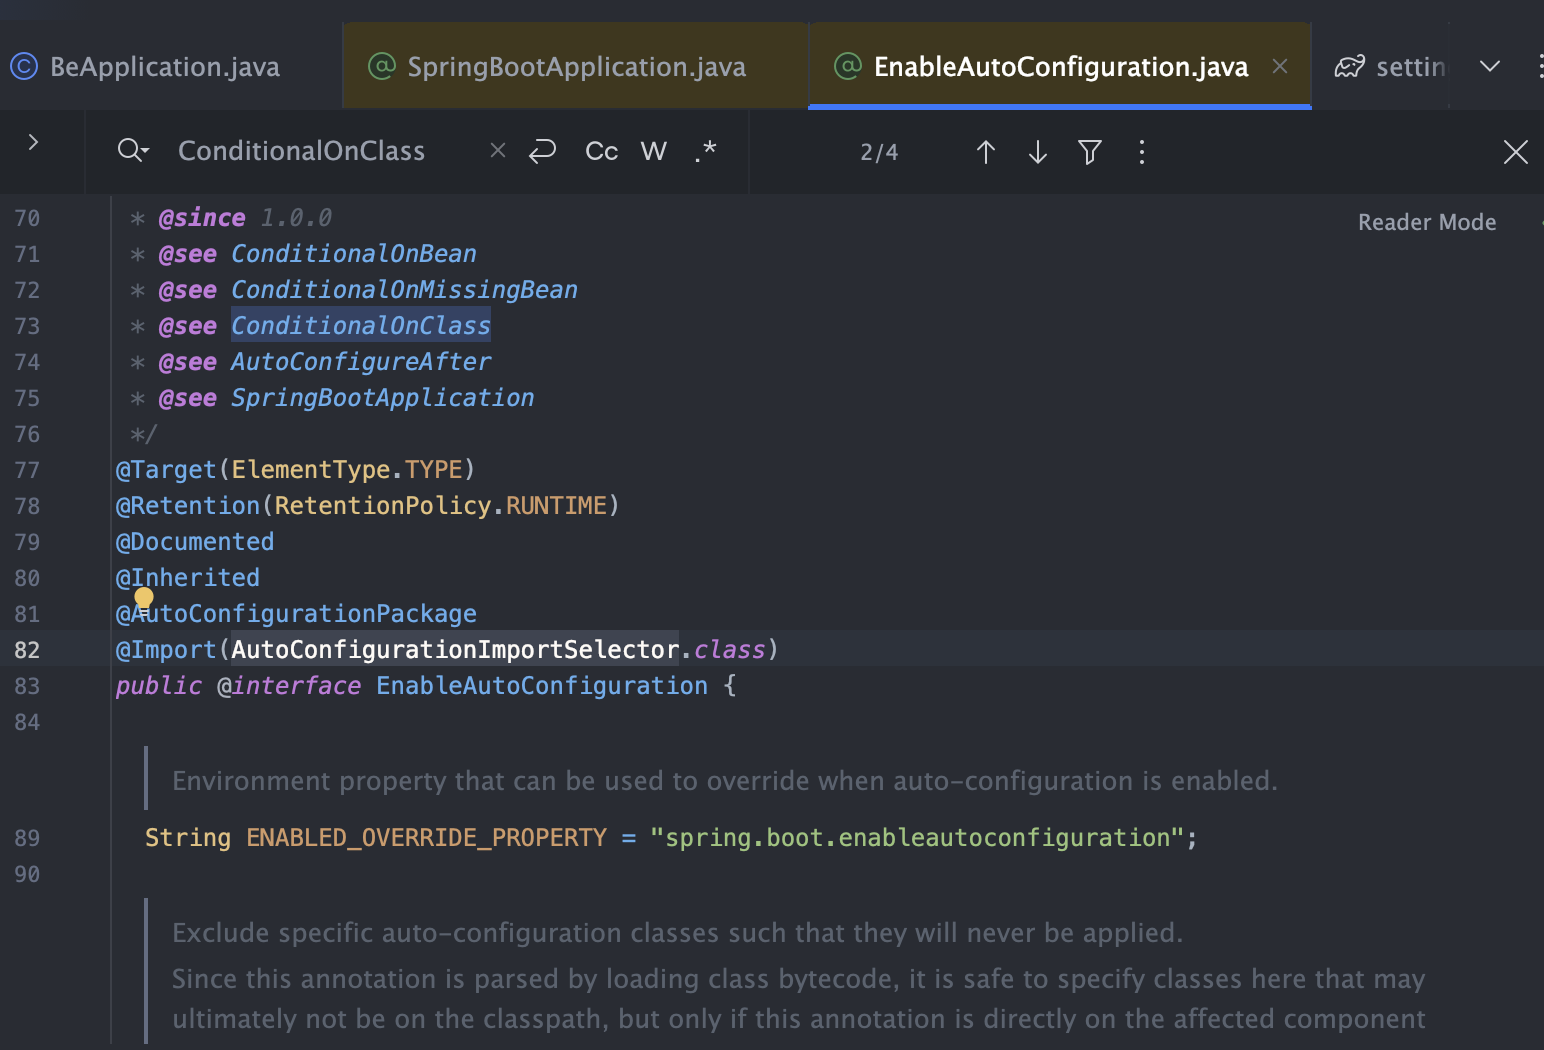Viewport: 1544px width, 1050px height.
Task: Open the ConditionalOnBean javadoc reference
Action: (354, 254)
